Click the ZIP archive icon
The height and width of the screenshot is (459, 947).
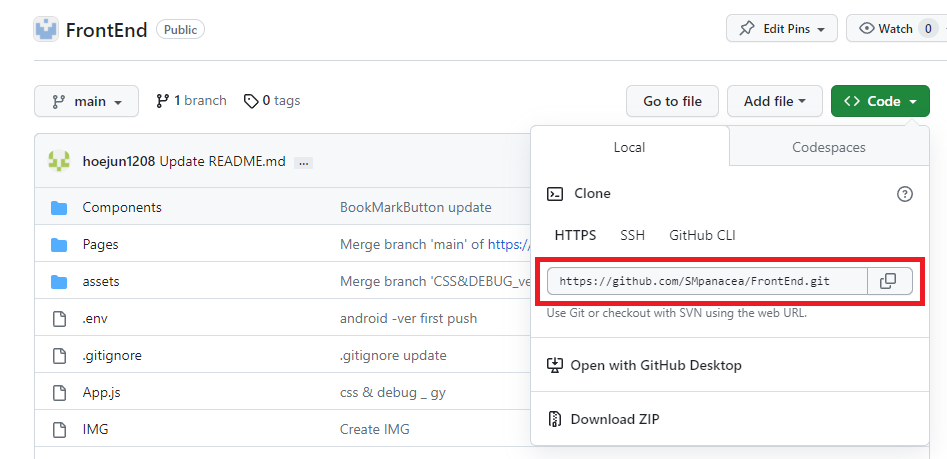tap(554, 419)
